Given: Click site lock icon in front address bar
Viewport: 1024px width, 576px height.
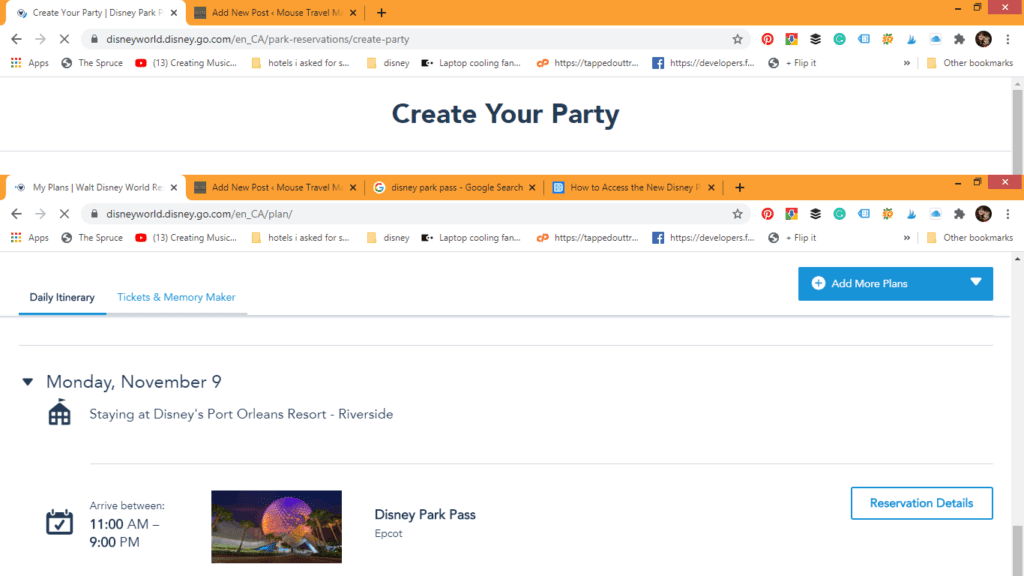Looking at the screenshot, I should coord(94,214).
